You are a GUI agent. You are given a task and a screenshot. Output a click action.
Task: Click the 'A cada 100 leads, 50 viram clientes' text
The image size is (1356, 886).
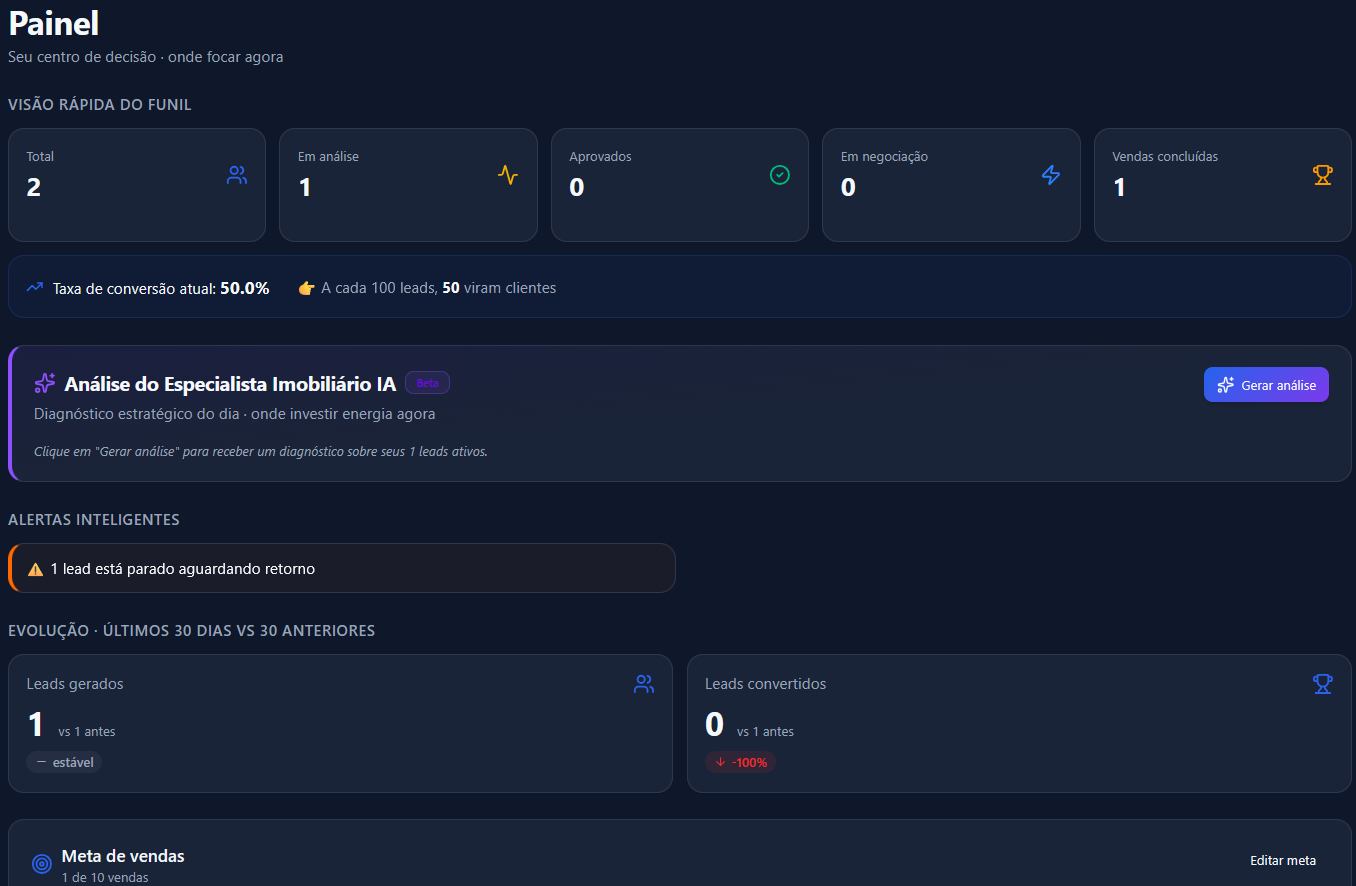pos(438,288)
